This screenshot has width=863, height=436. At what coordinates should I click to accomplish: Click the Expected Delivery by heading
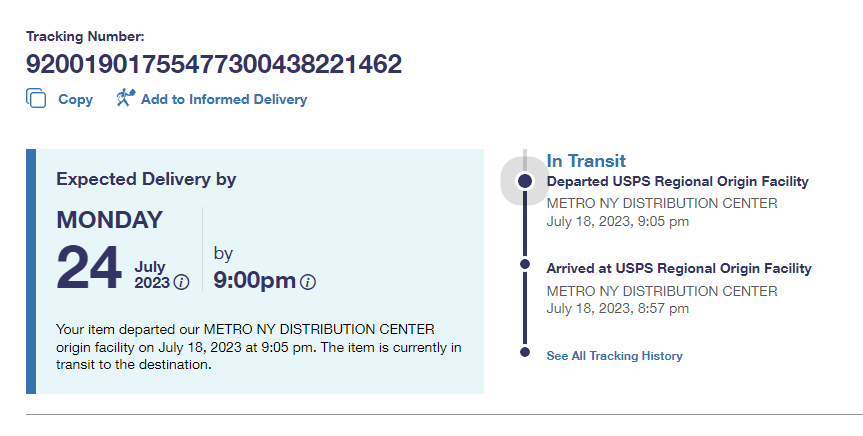coord(146,180)
